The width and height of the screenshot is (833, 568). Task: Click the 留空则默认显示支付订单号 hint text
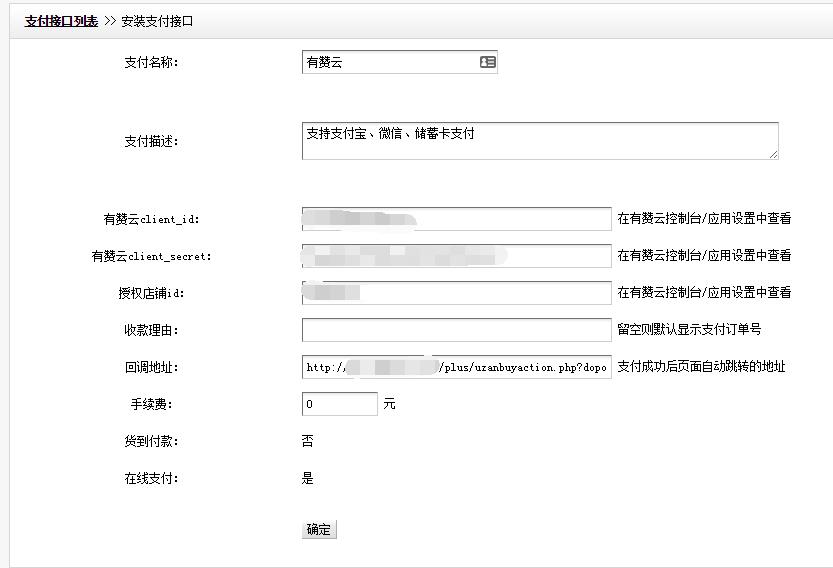pos(689,329)
